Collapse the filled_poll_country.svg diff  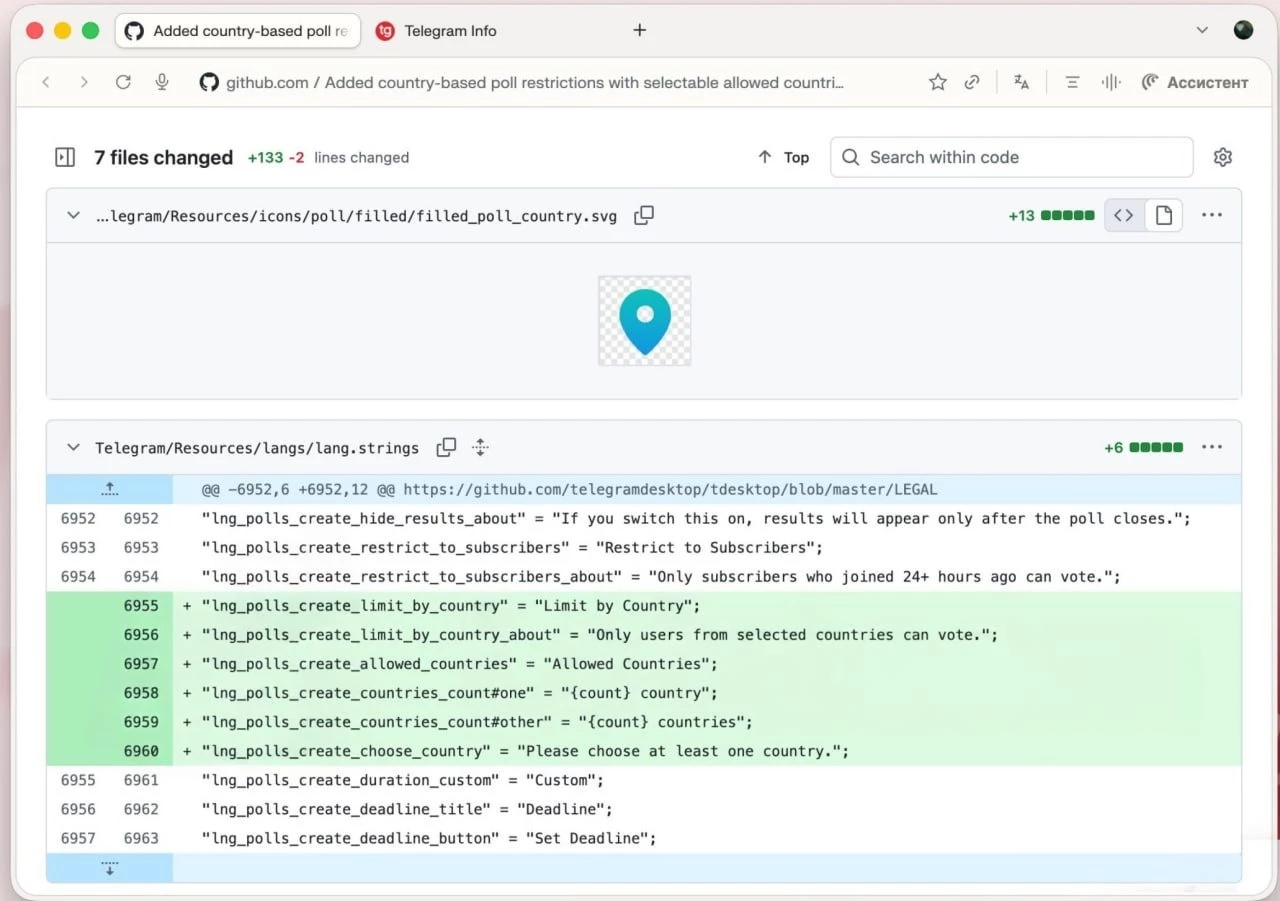73,215
